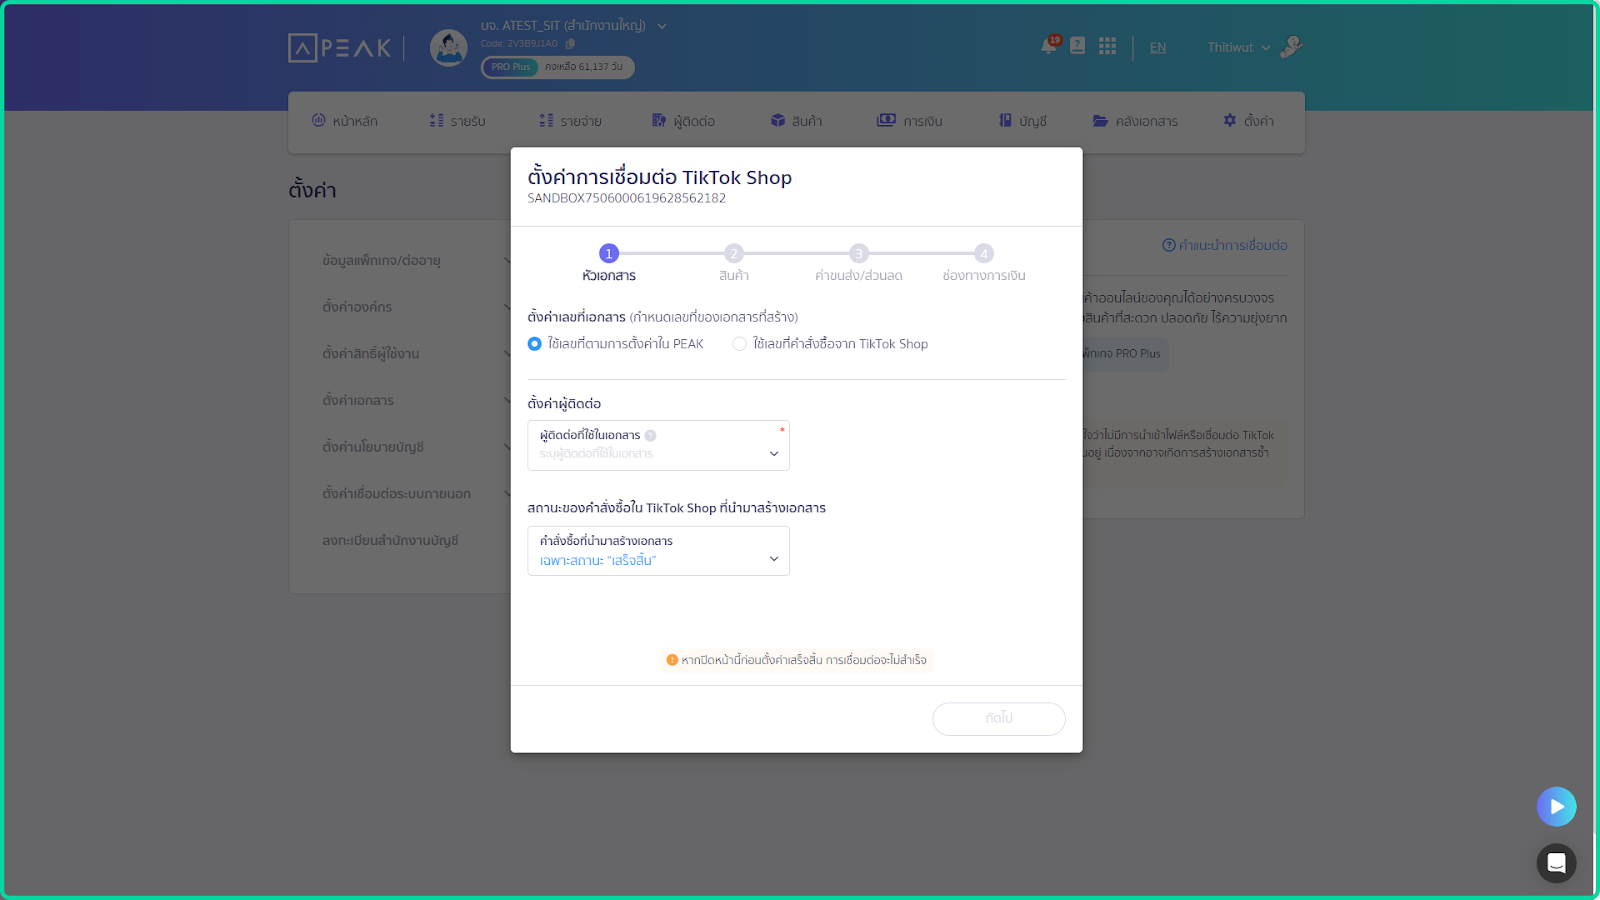Screen dimensions: 1600x900
Task: Open ข้อมูลแพ็กเกจ/ต่ออายุ in settings sidebar
Action: tap(381, 260)
